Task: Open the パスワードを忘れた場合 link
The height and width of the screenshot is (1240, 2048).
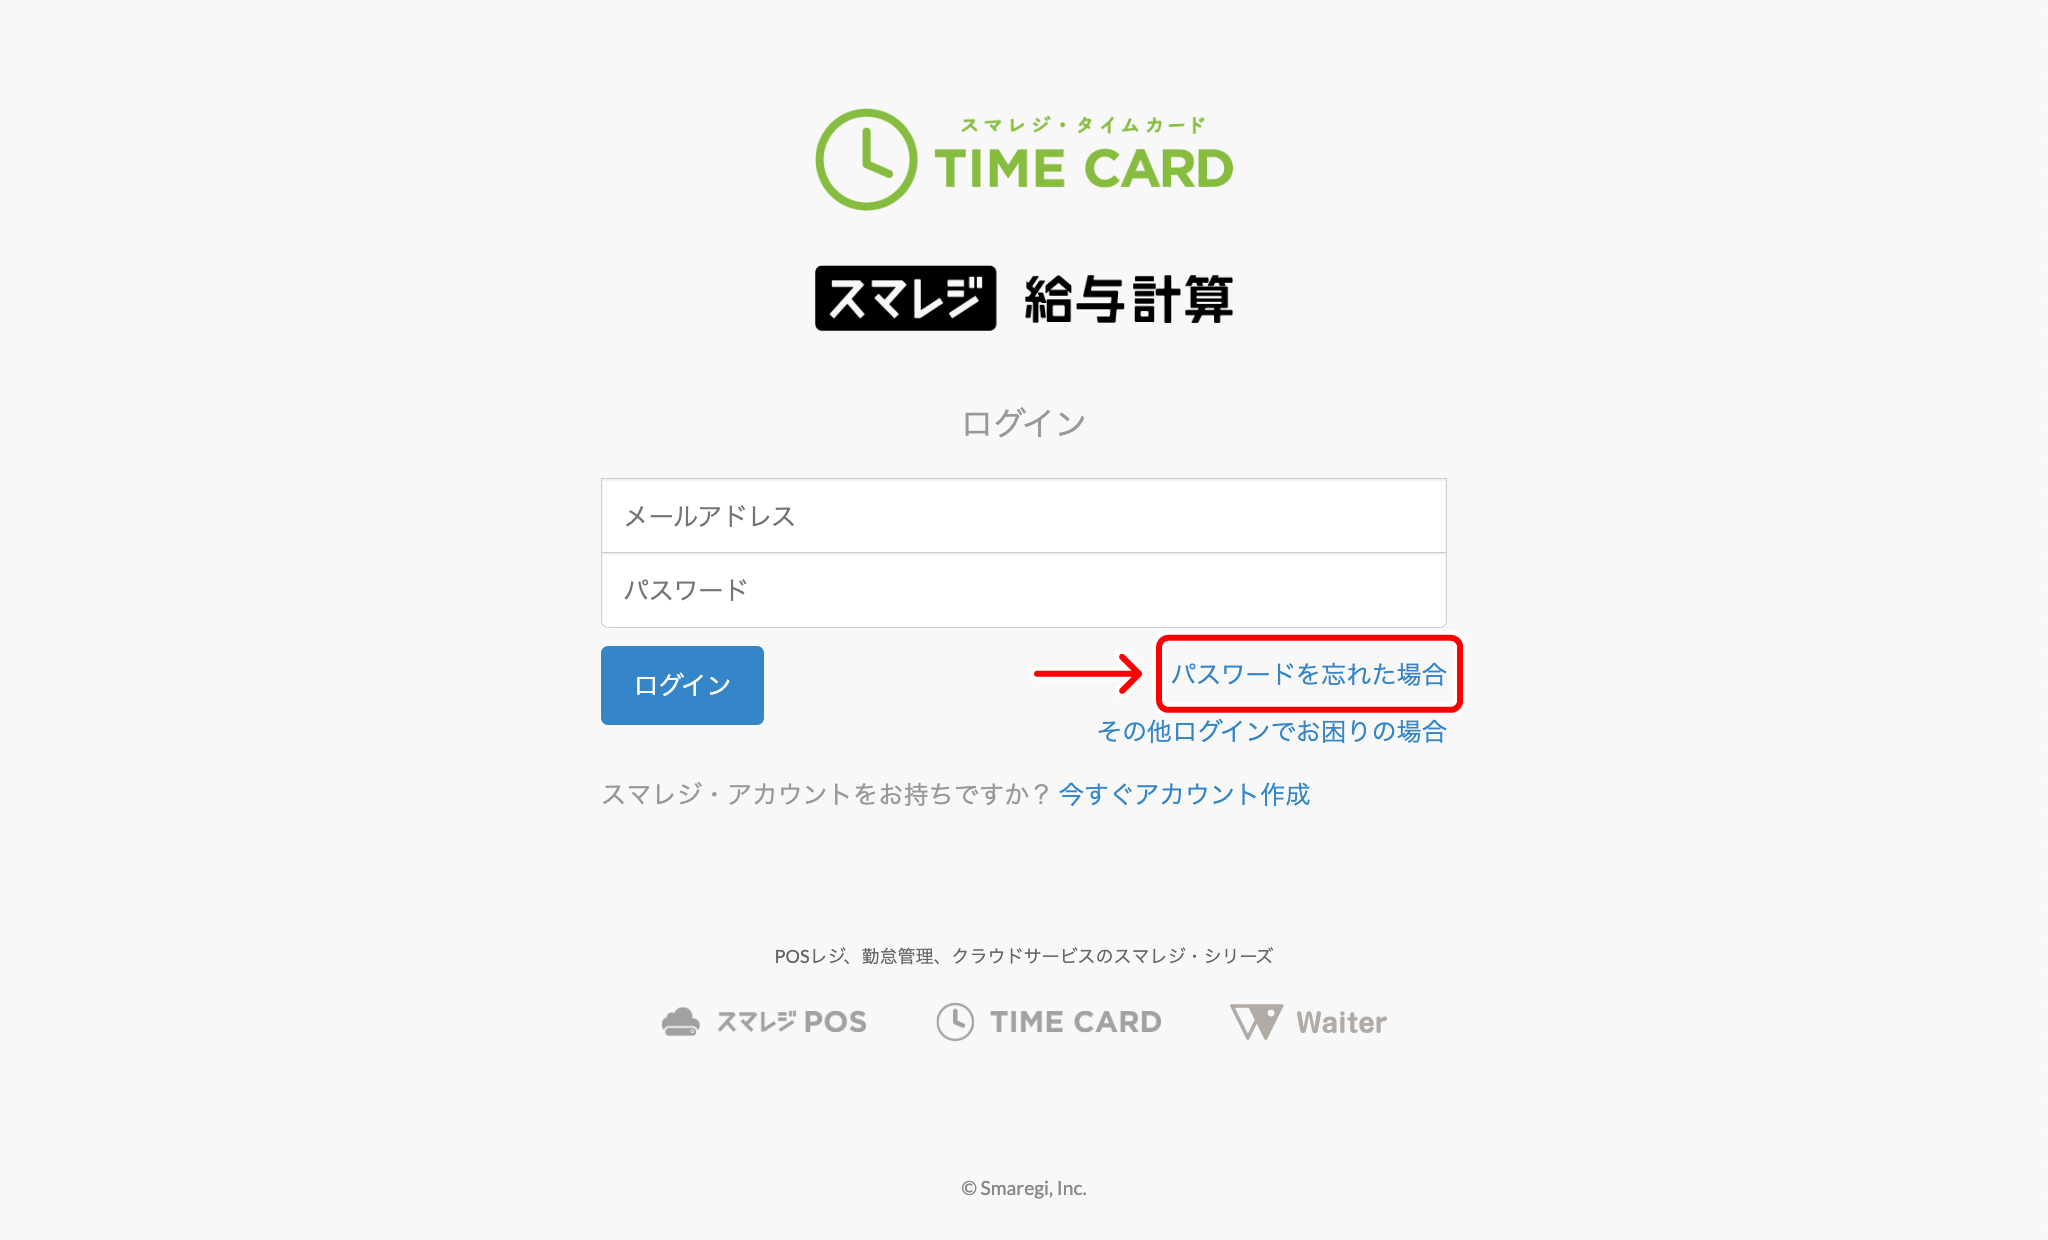Action: (x=1308, y=674)
